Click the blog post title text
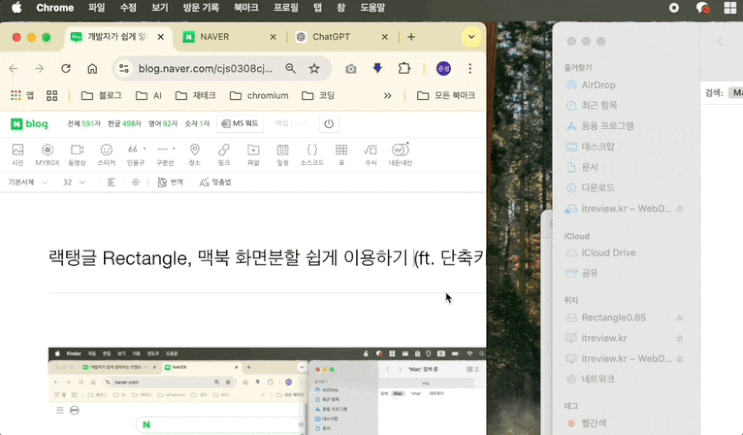 (x=266, y=258)
